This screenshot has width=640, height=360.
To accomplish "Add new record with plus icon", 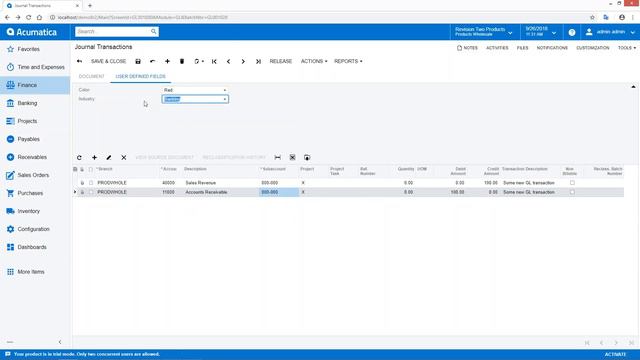I will 167,61.
